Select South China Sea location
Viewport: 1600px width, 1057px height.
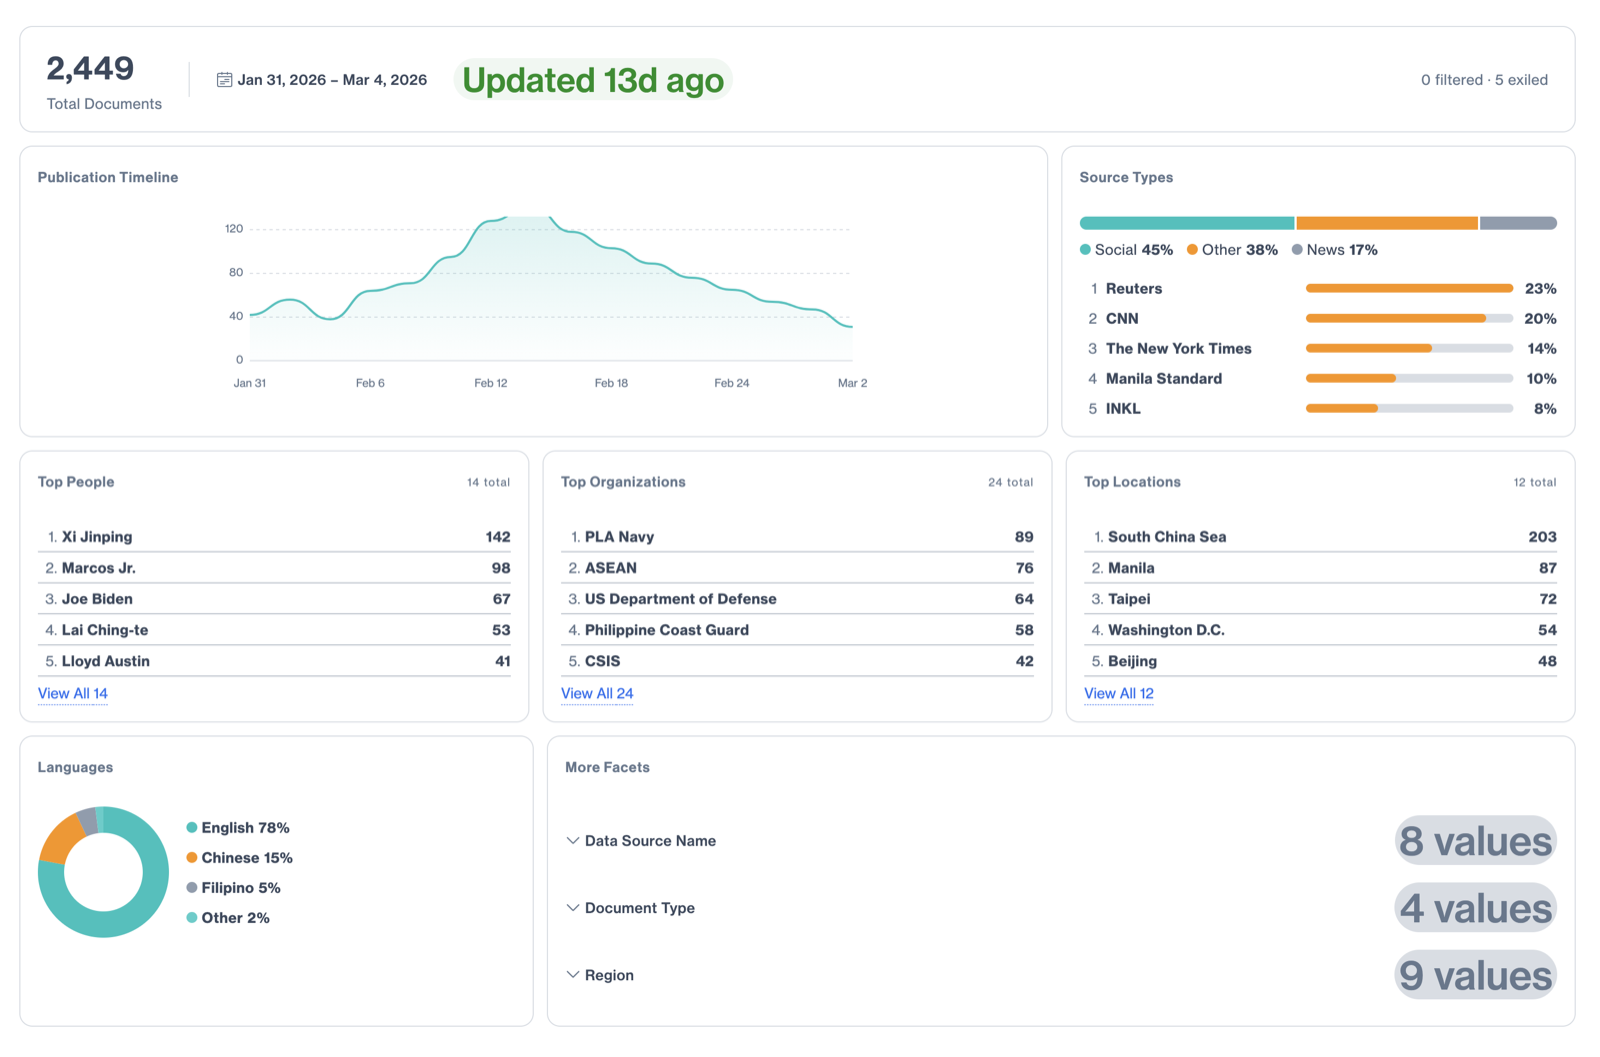click(x=1320, y=537)
